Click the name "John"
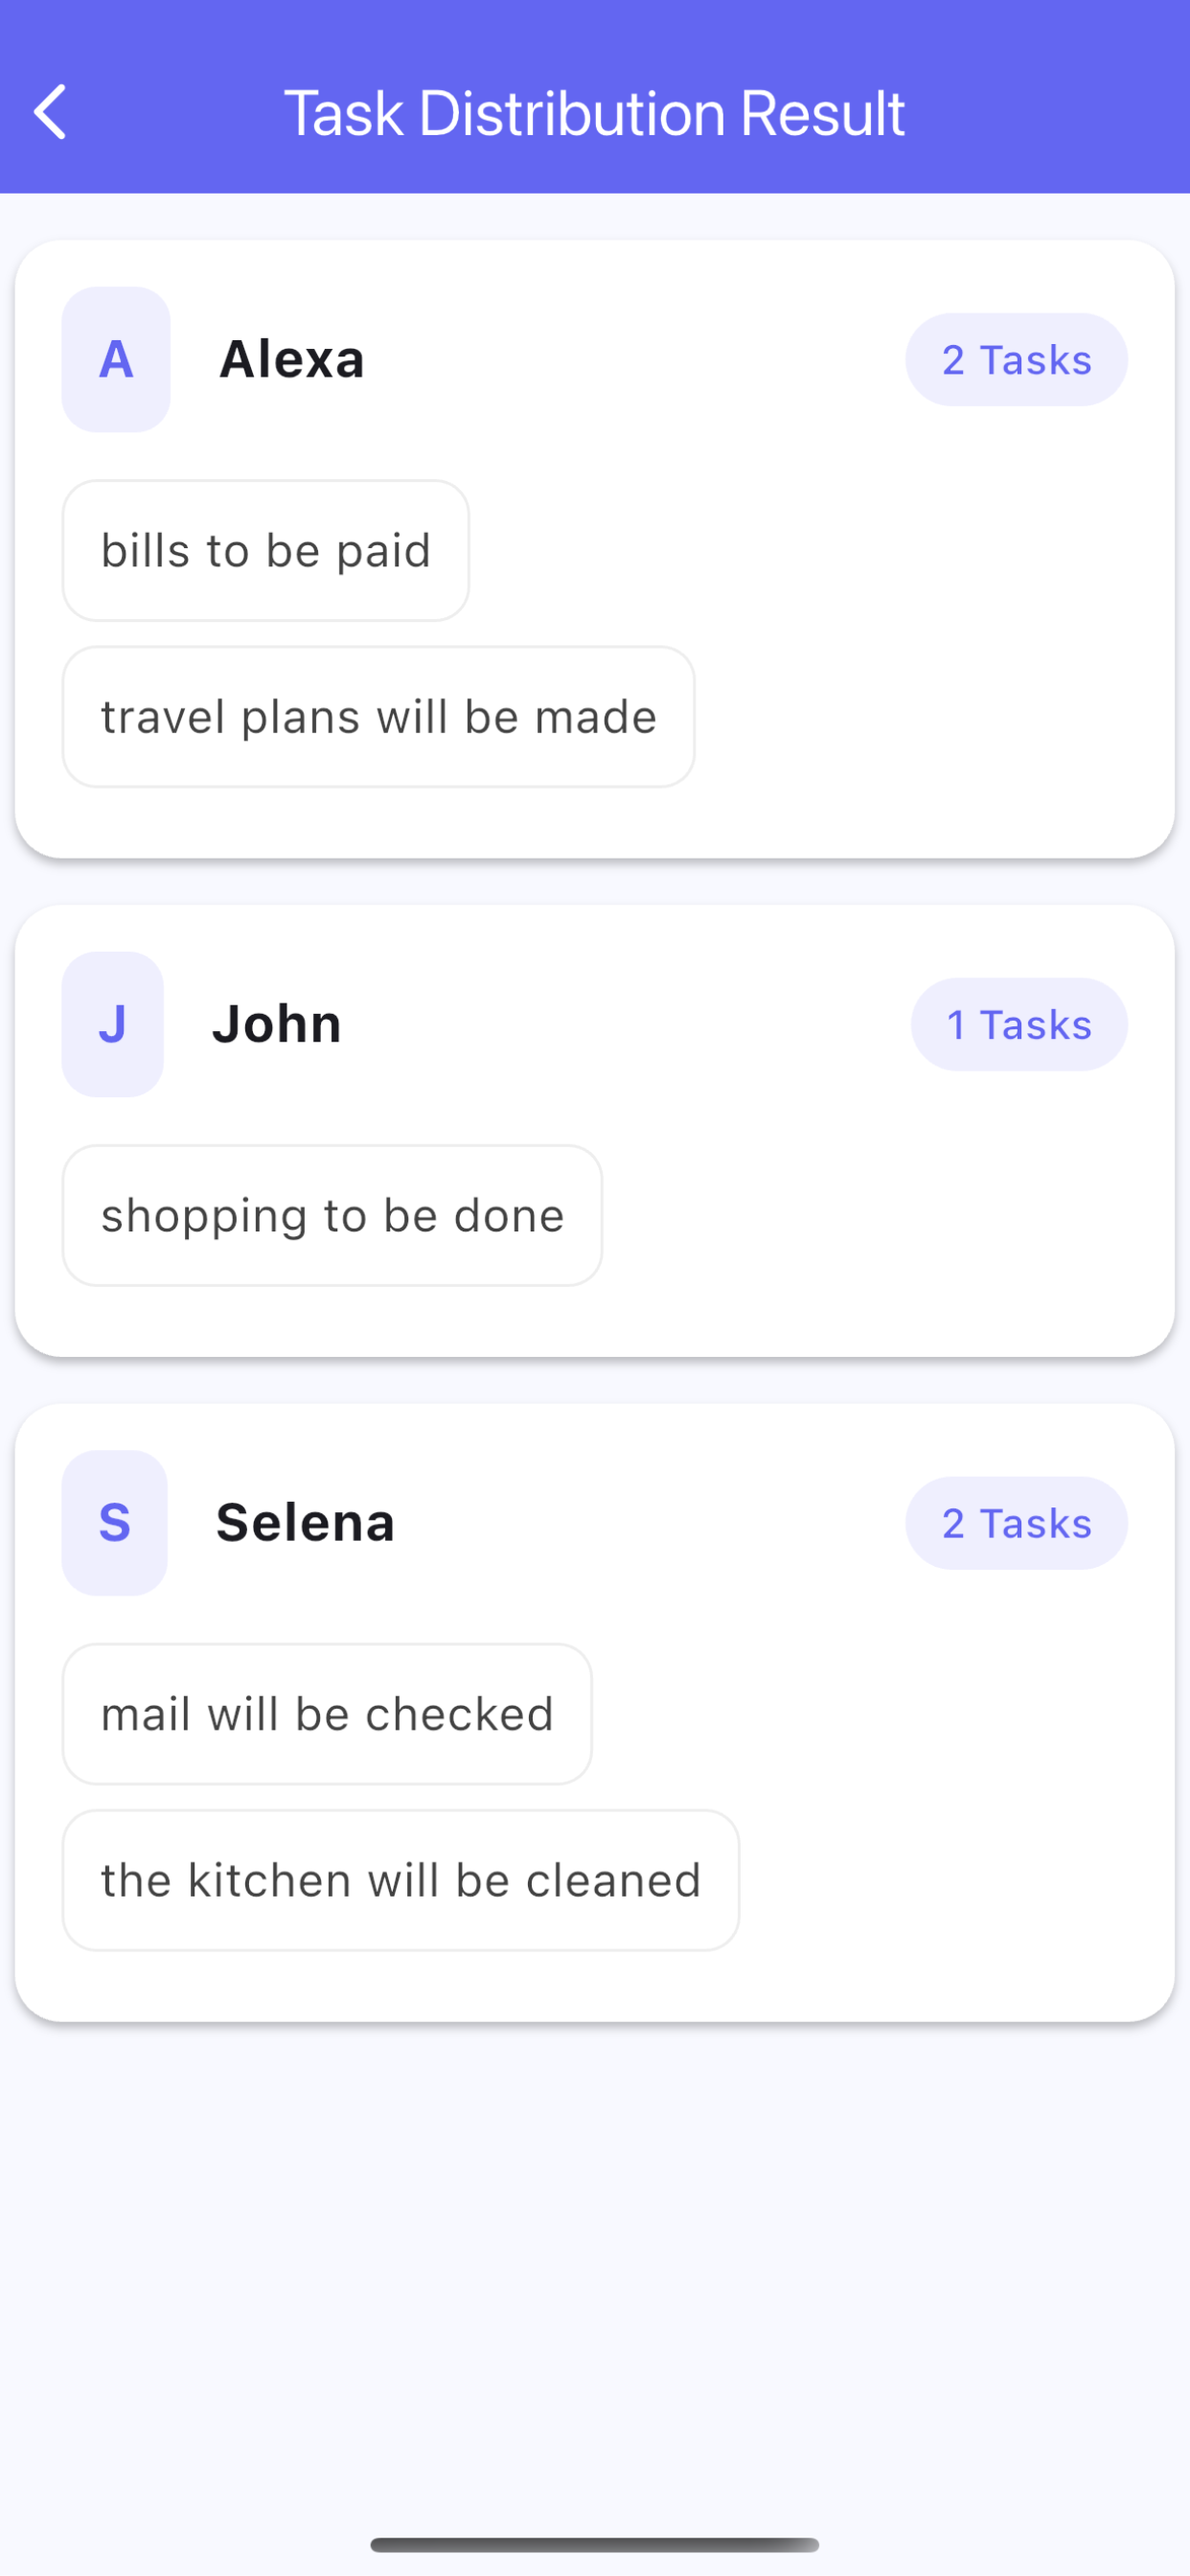This screenshot has width=1190, height=2576. (277, 1024)
